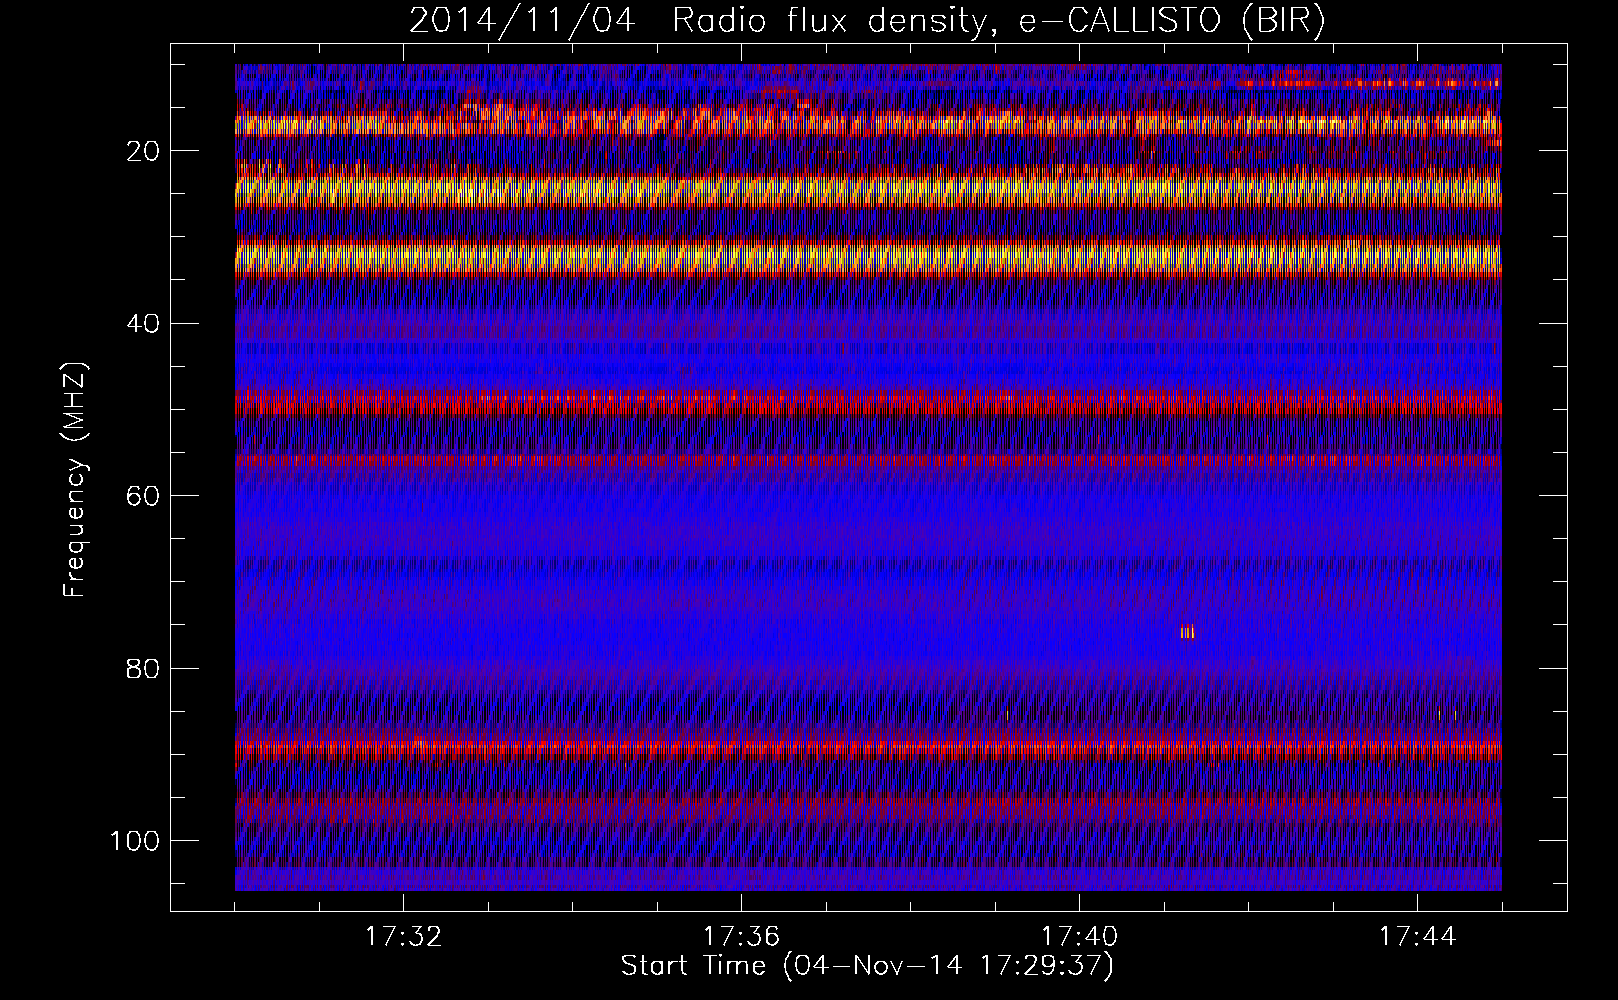Click the 17:40 time tick label

1079,937
